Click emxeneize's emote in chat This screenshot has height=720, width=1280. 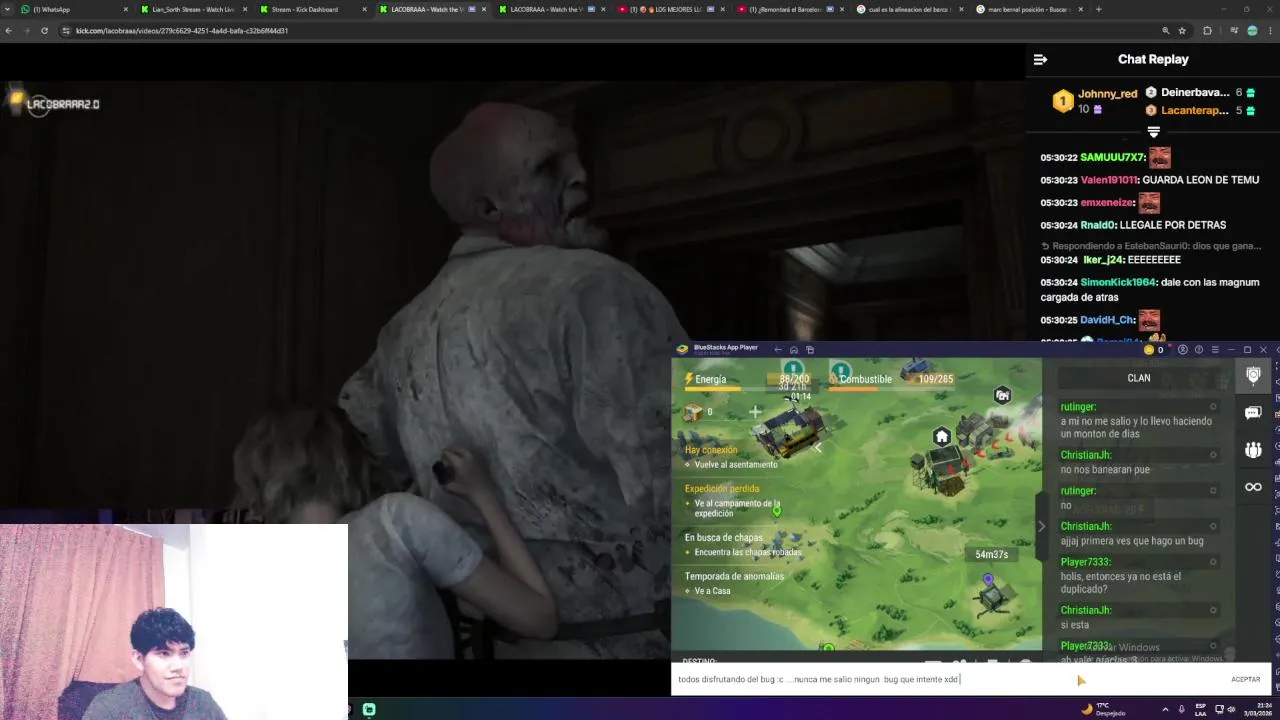1149,202
